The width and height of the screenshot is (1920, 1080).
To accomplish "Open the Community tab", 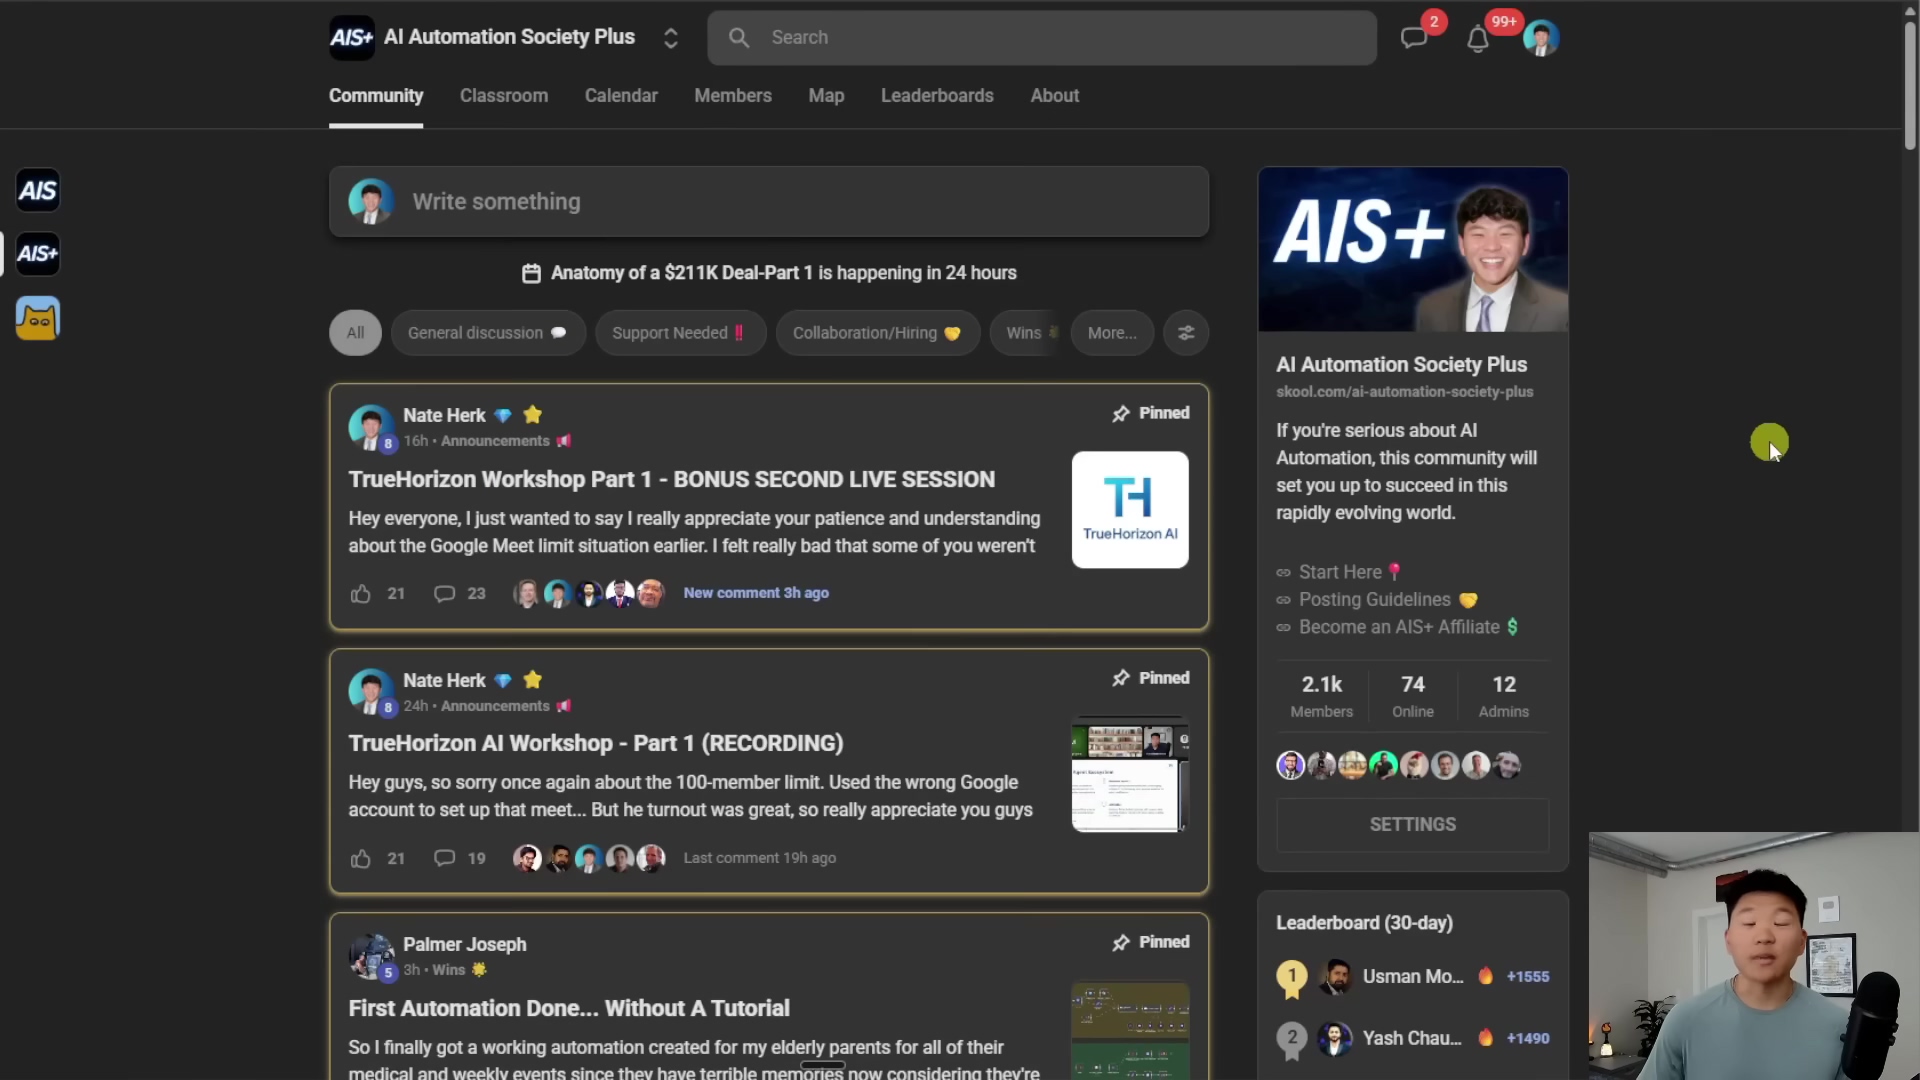I will coord(376,96).
